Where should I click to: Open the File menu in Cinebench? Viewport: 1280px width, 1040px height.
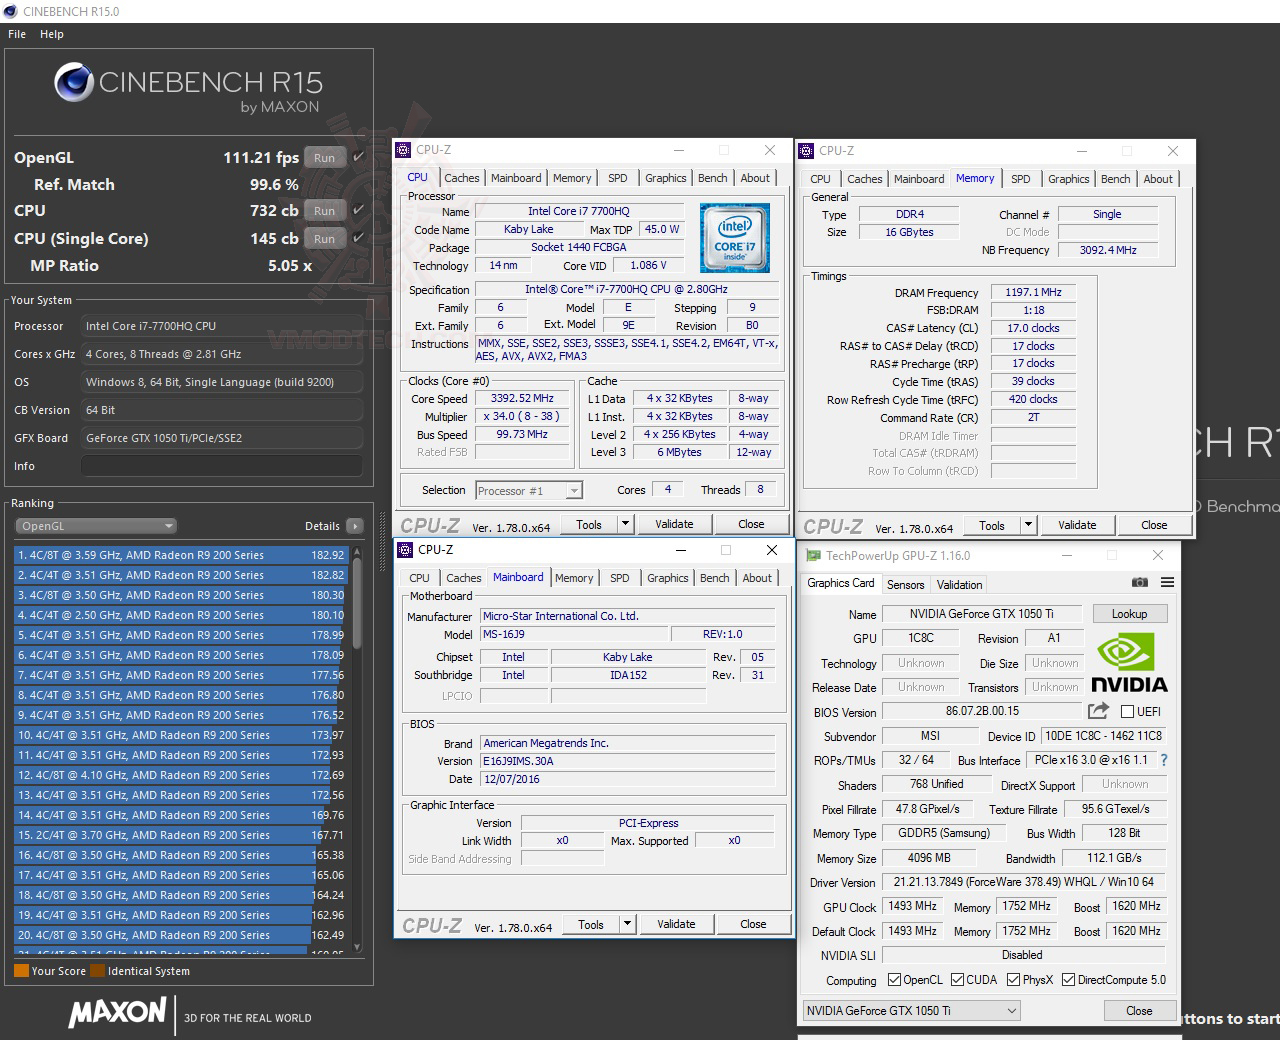pos(17,34)
